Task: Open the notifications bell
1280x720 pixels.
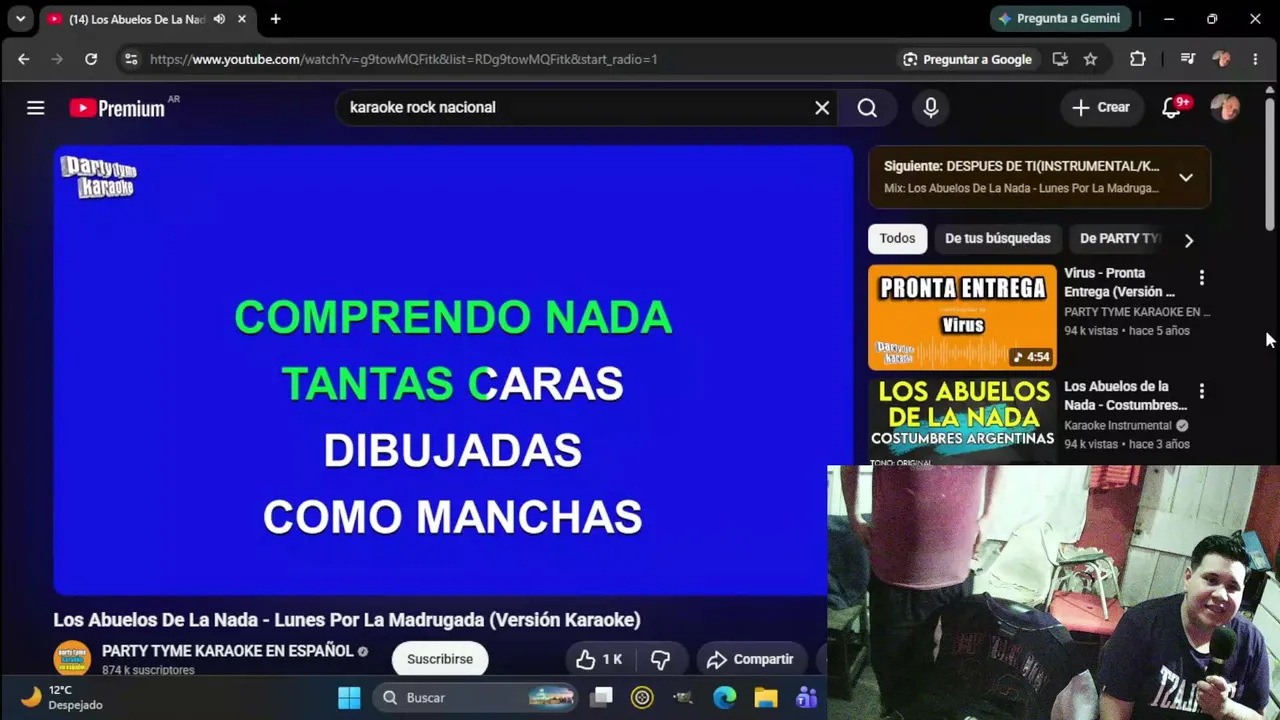Action: pyautogui.click(x=1172, y=107)
